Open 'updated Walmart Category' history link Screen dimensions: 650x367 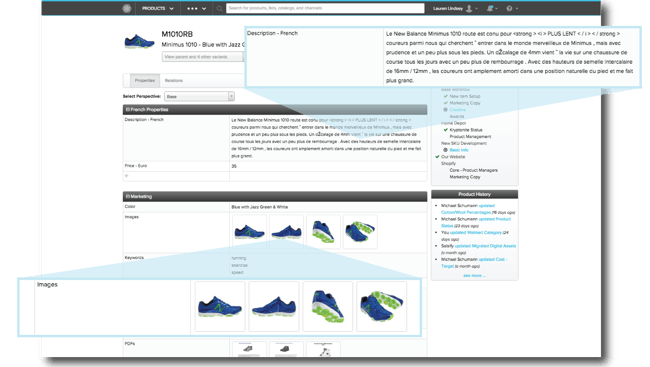[475, 233]
